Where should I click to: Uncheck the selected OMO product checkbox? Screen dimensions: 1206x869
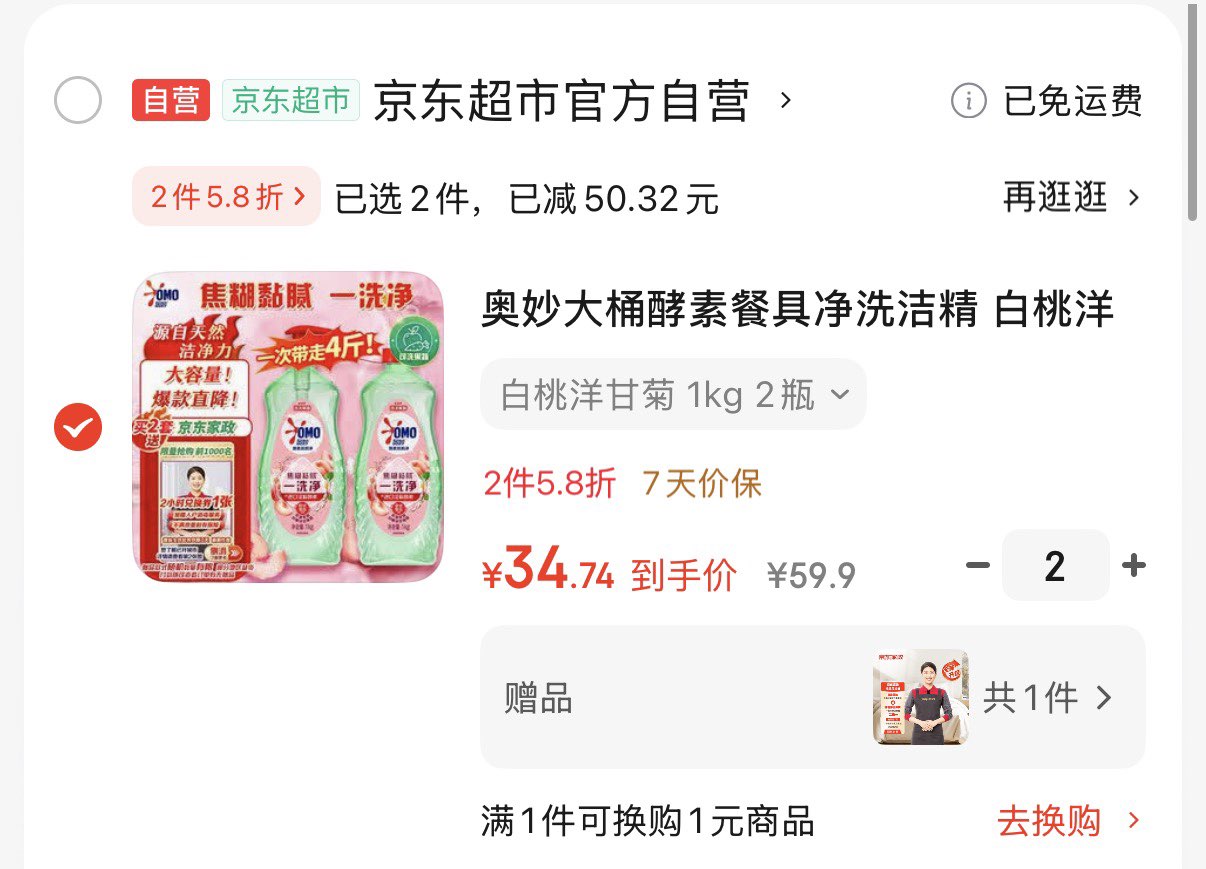click(x=77, y=428)
